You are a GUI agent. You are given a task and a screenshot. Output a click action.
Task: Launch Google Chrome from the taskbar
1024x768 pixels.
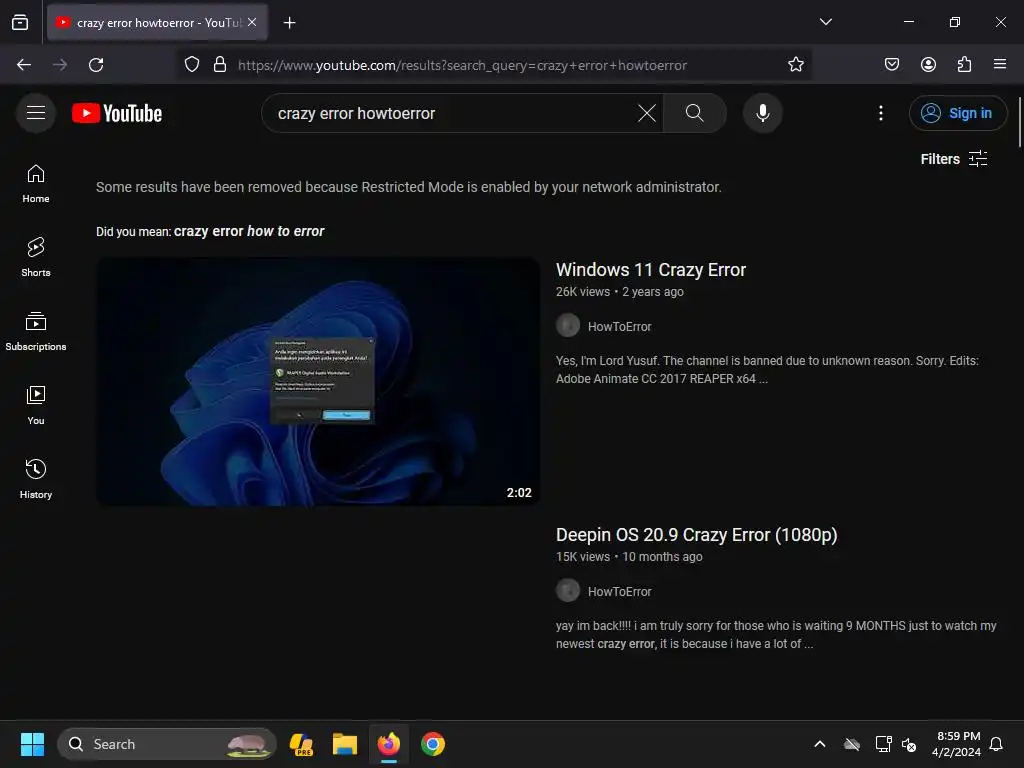pyautogui.click(x=432, y=744)
